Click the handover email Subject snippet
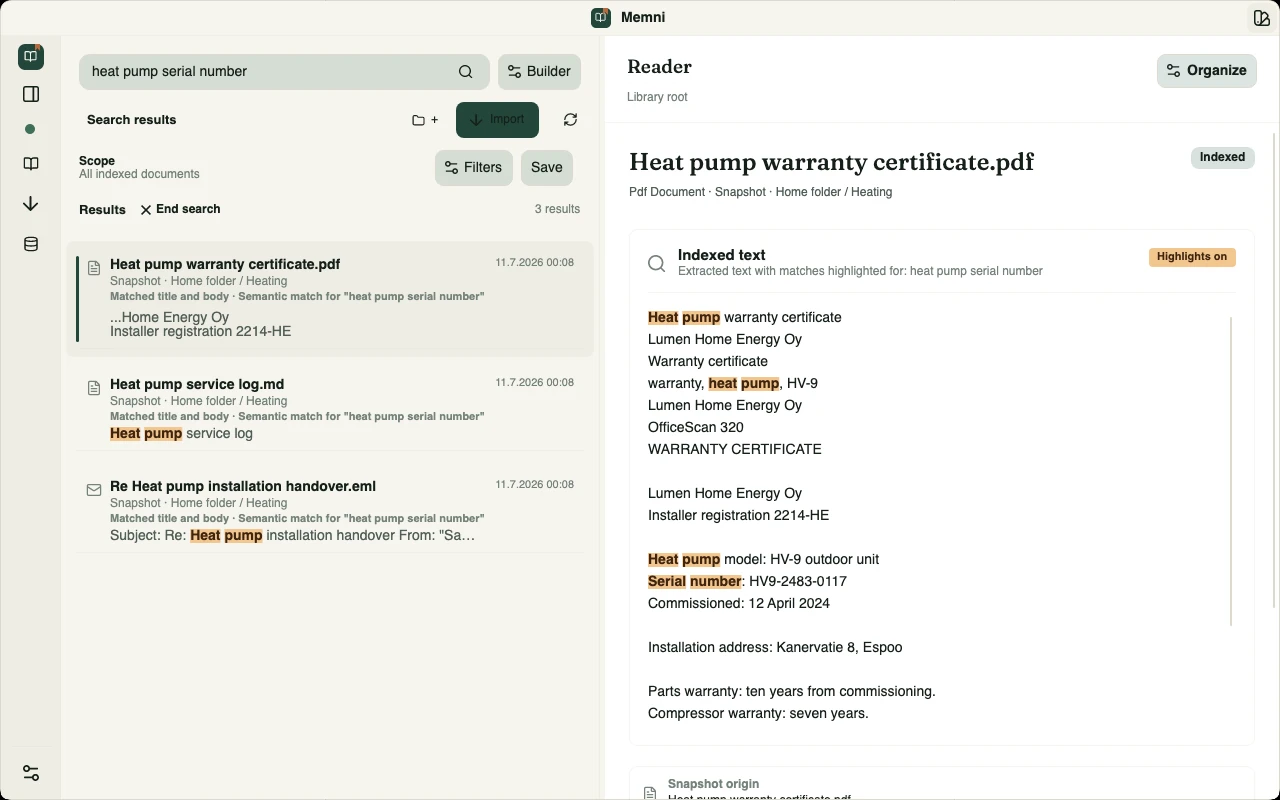1280x800 pixels. (x=292, y=535)
